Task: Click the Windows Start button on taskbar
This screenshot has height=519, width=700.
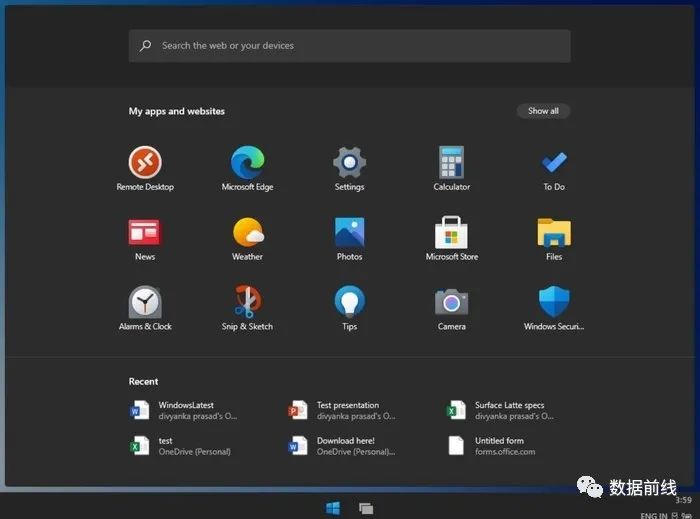Action: 333,508
